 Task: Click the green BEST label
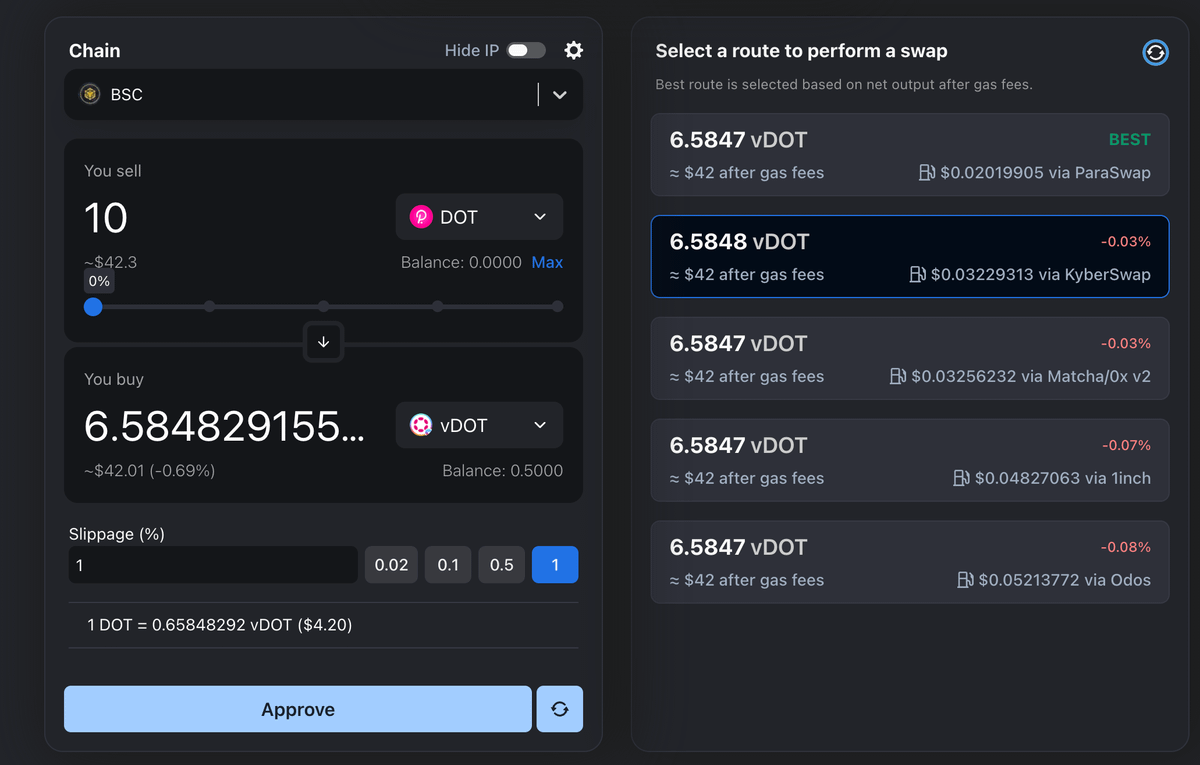1129,140
